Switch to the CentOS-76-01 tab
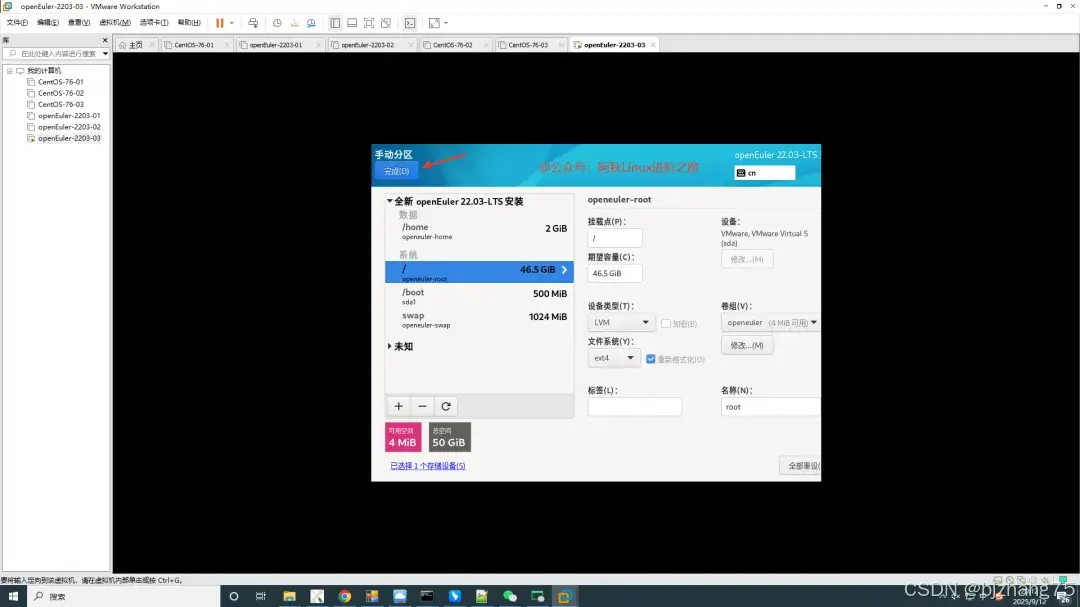Screen dimensions: 1080x607 point(194,45)
